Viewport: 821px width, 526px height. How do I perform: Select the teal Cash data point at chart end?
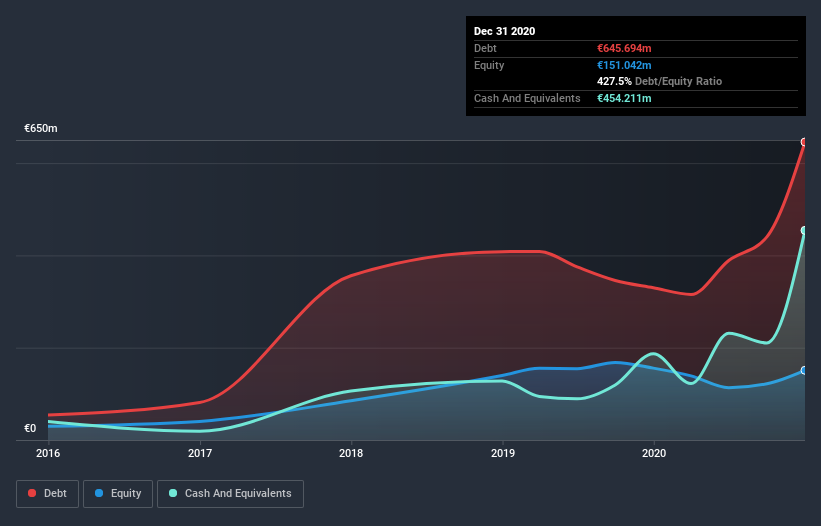(x=804, y=230)
